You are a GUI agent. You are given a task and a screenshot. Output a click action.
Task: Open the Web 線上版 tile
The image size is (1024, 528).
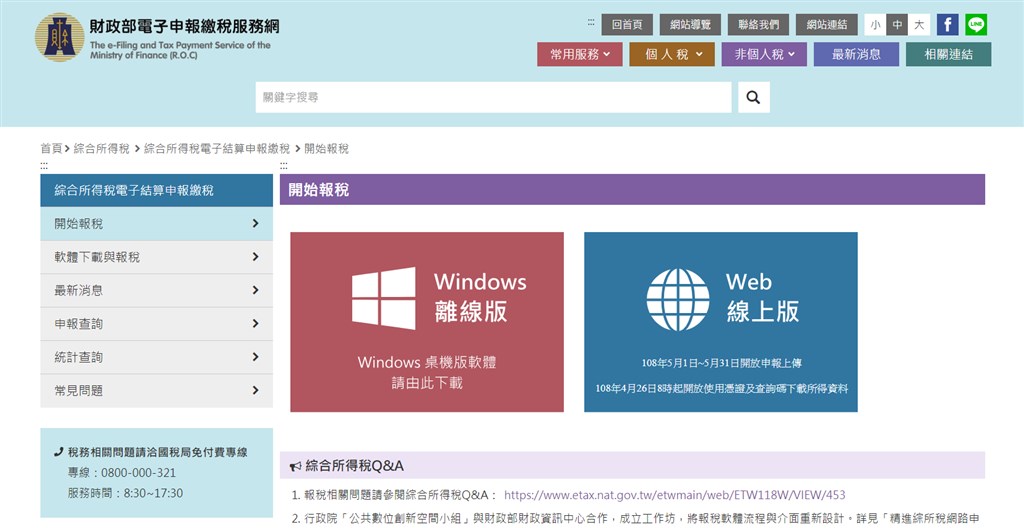point(721,322)
